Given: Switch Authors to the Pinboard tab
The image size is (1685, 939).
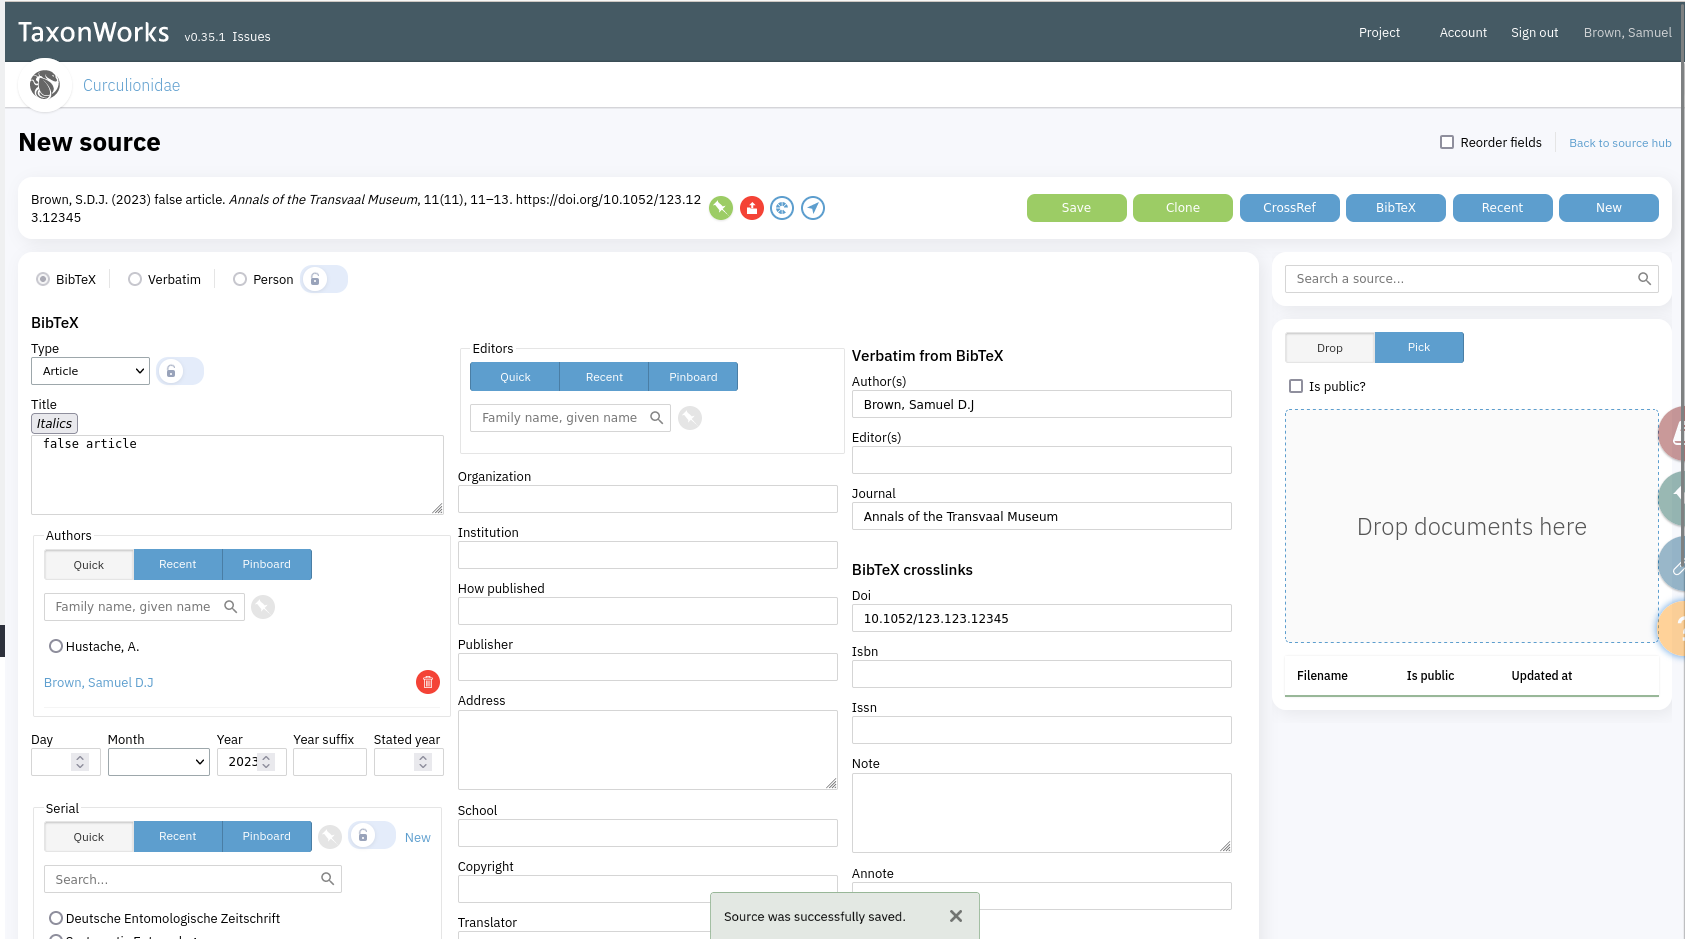Looking at the screenshot, I should [267, 564].
